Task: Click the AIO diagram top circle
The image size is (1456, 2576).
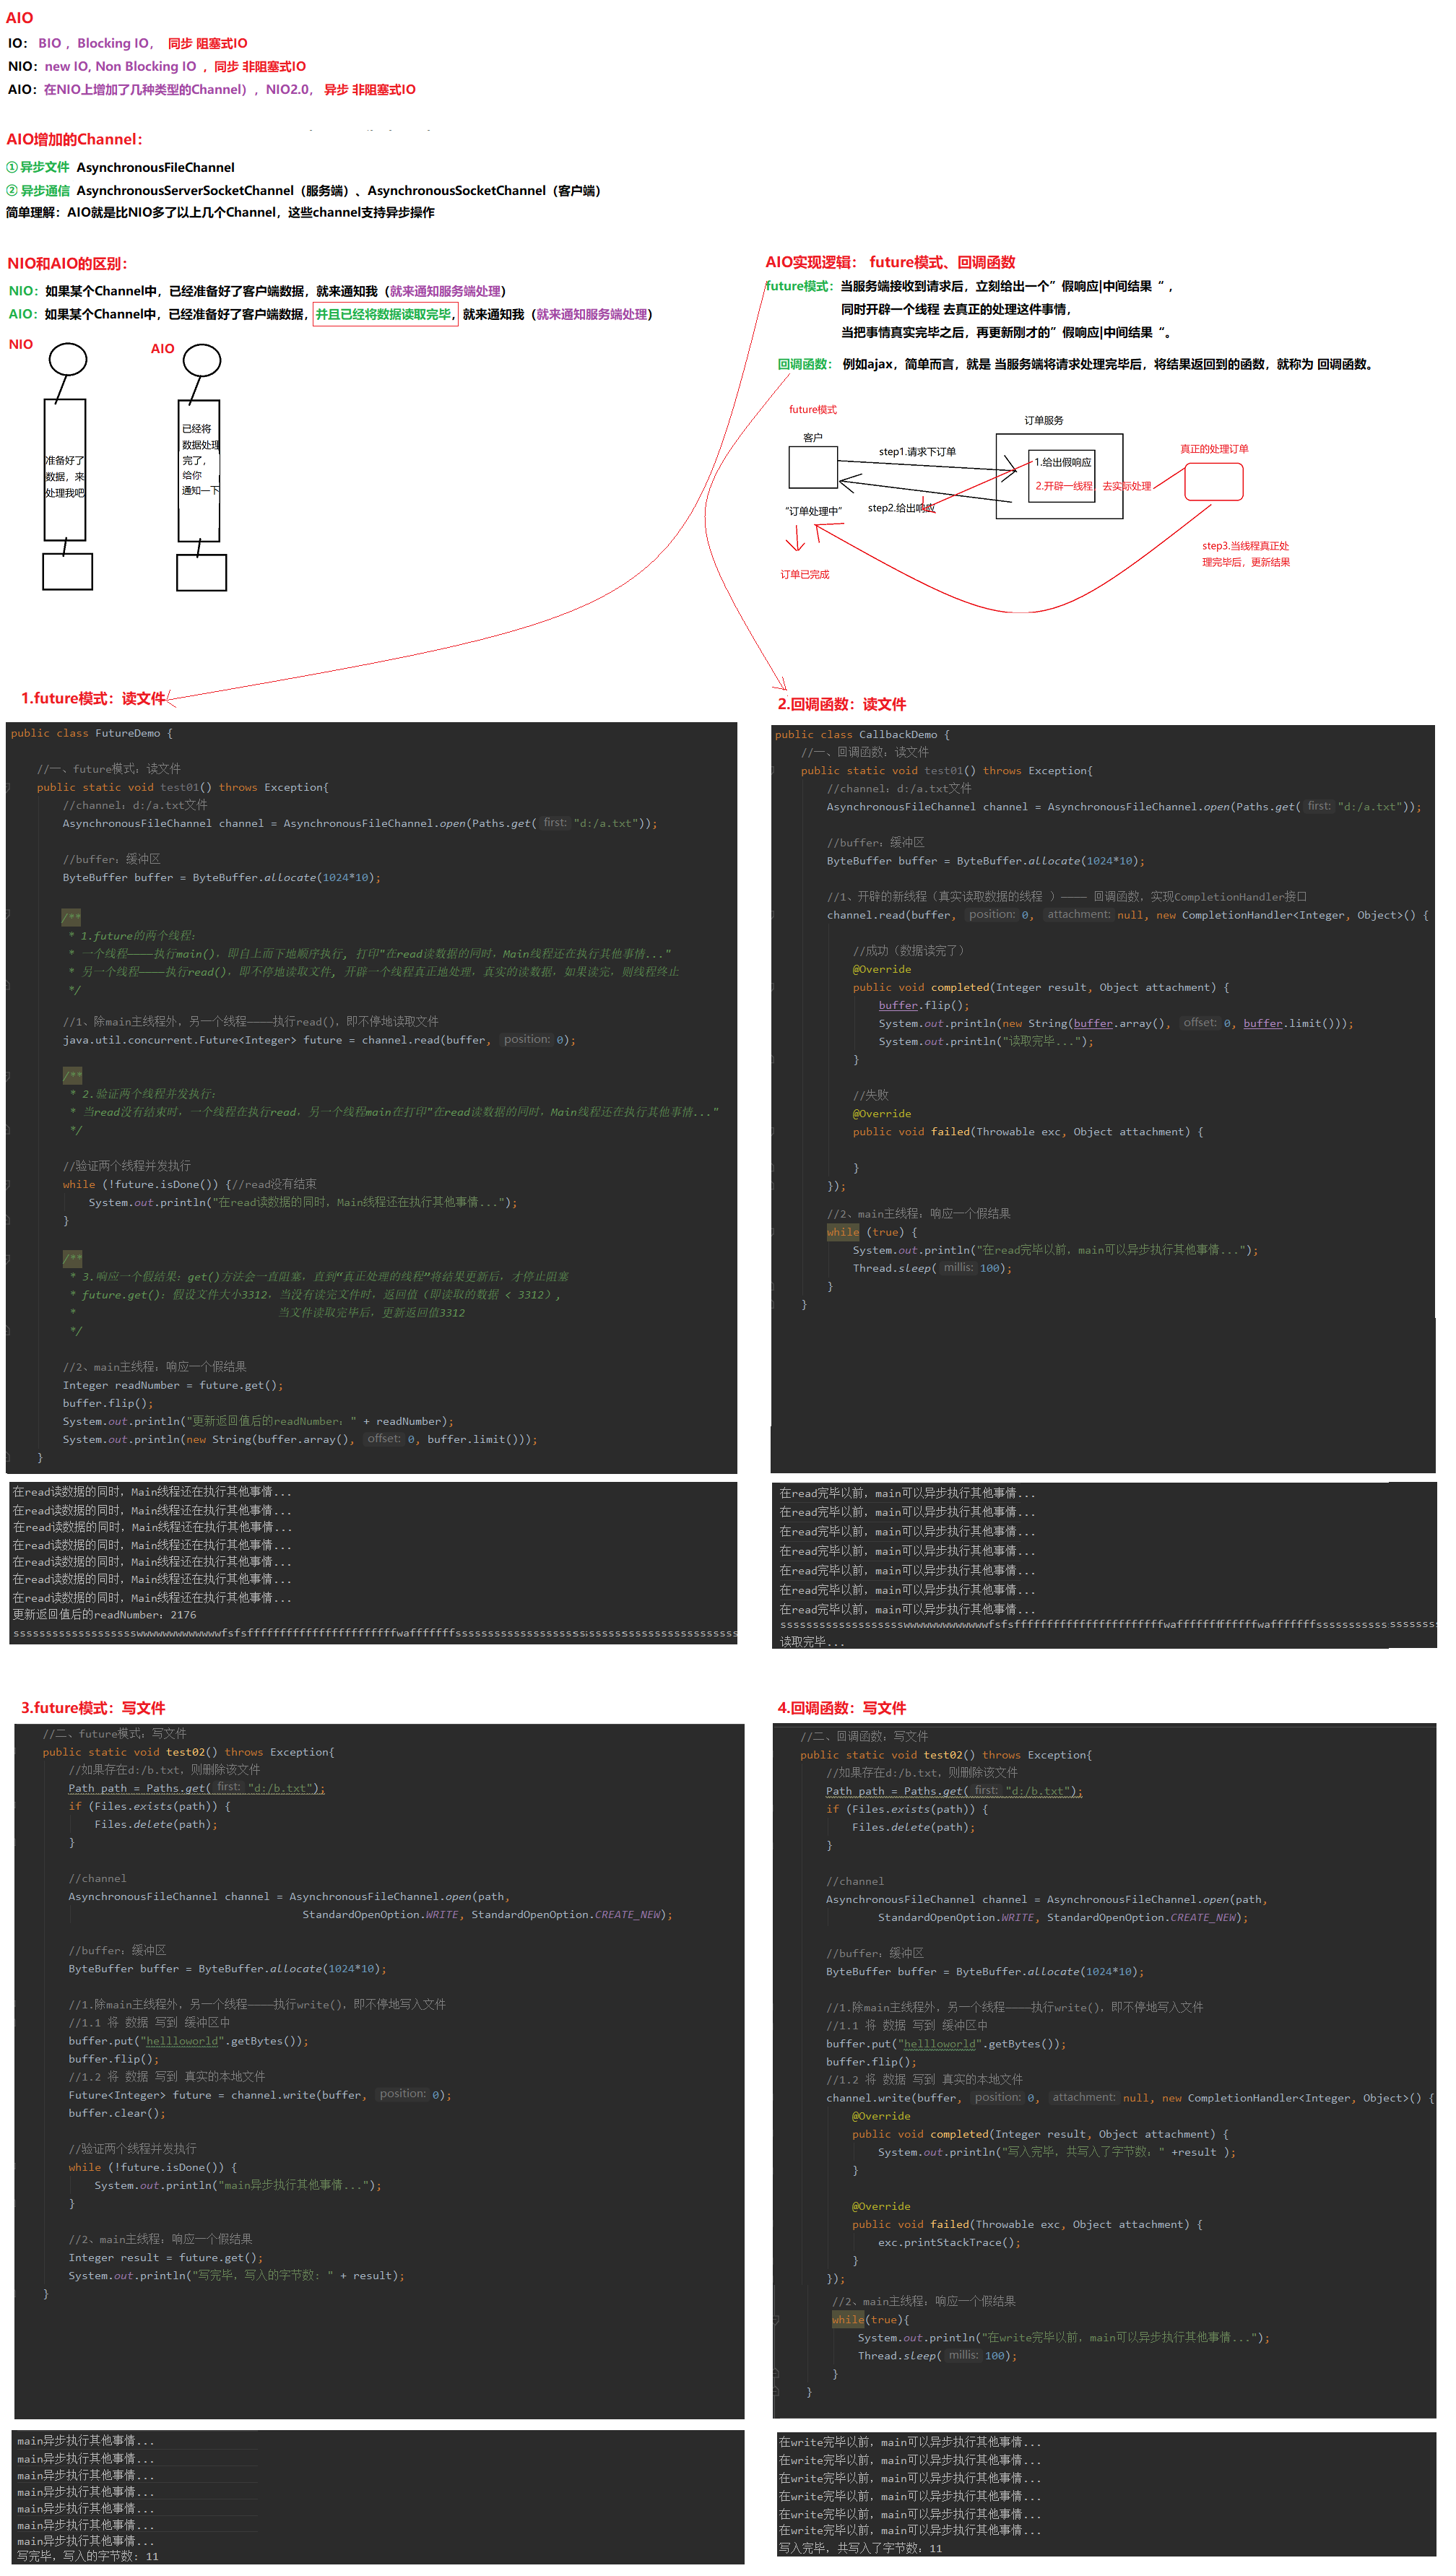Action: [201, 360]
